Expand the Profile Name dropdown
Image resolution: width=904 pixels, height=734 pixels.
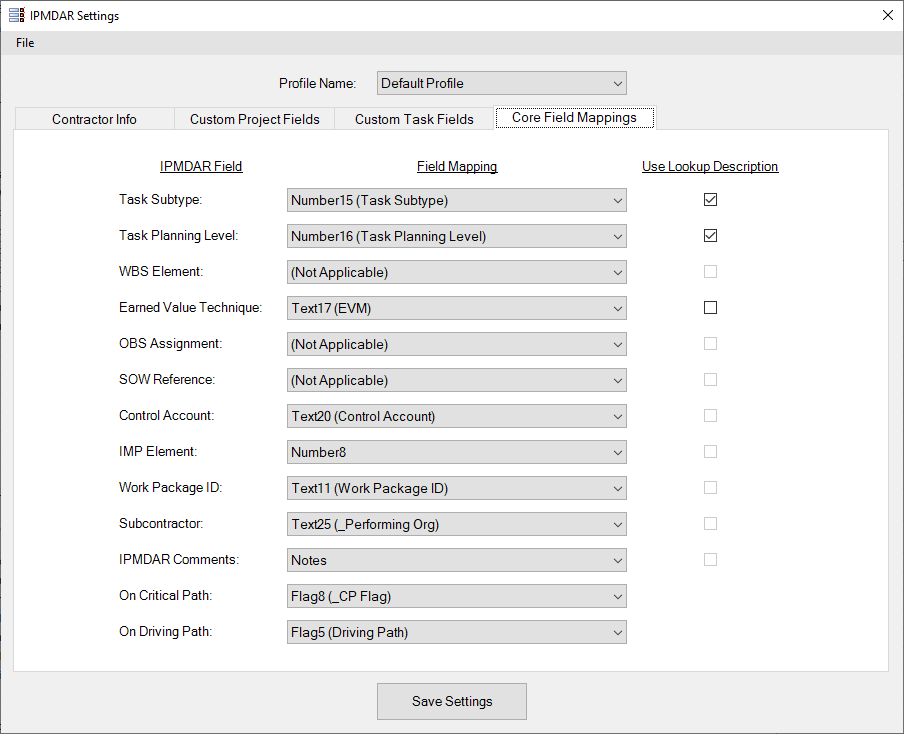pos(501,83)
